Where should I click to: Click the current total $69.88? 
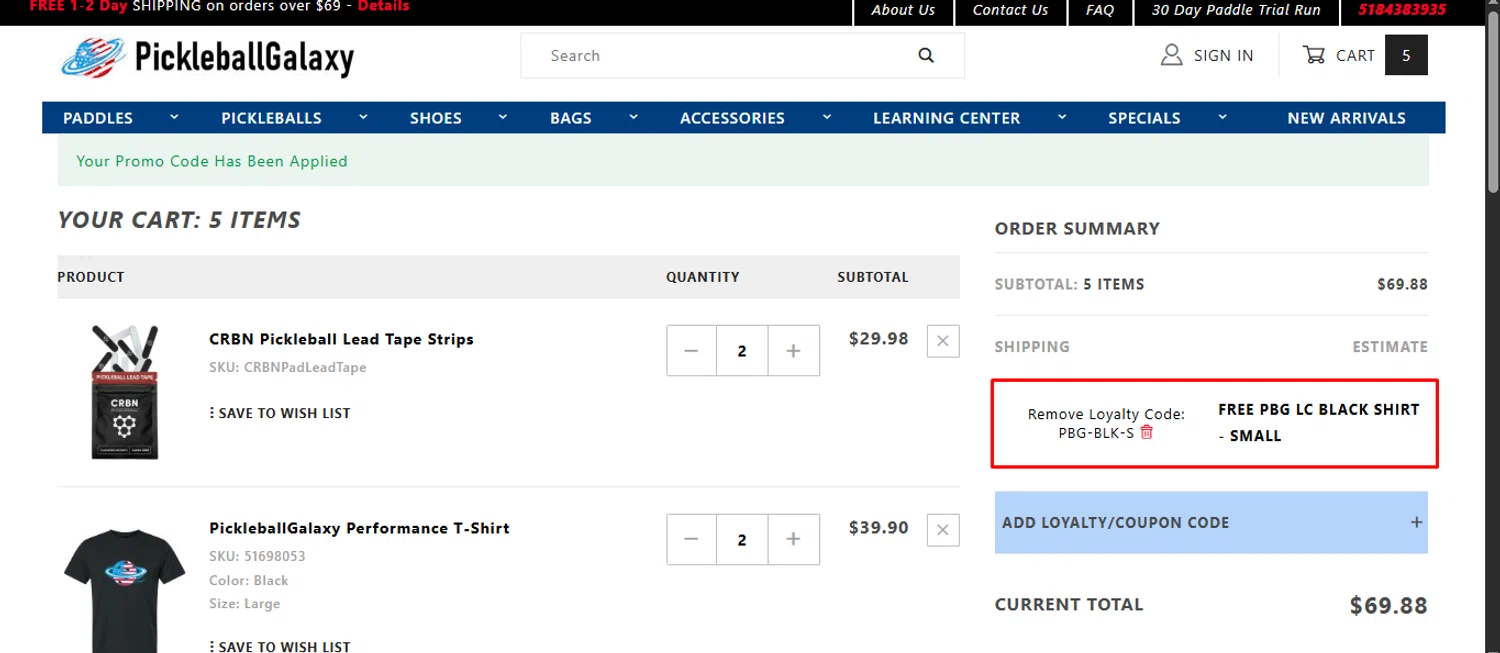[1388, 605]
